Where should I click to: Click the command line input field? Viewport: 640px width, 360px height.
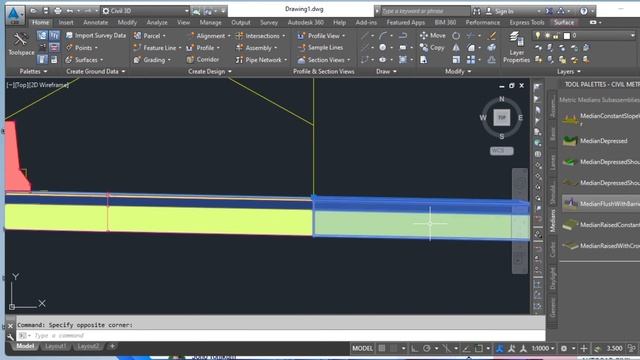point(286,336)
